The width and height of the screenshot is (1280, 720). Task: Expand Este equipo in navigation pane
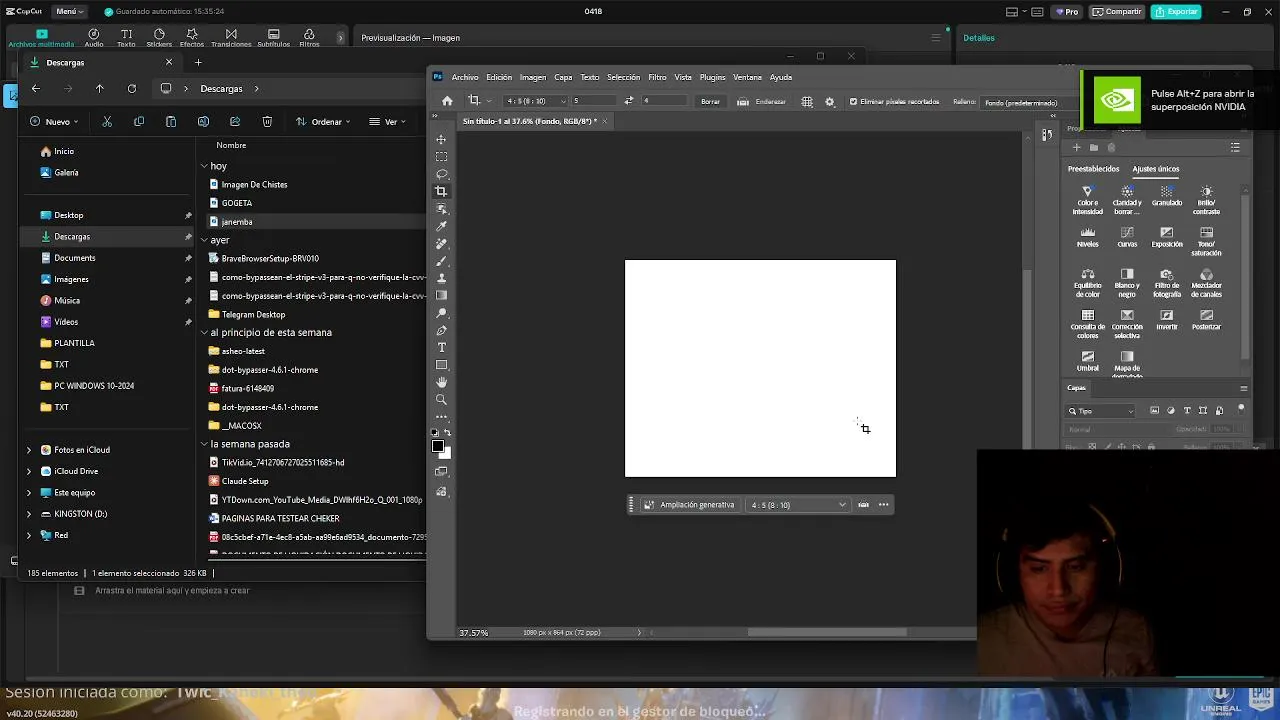click(29, 493)
